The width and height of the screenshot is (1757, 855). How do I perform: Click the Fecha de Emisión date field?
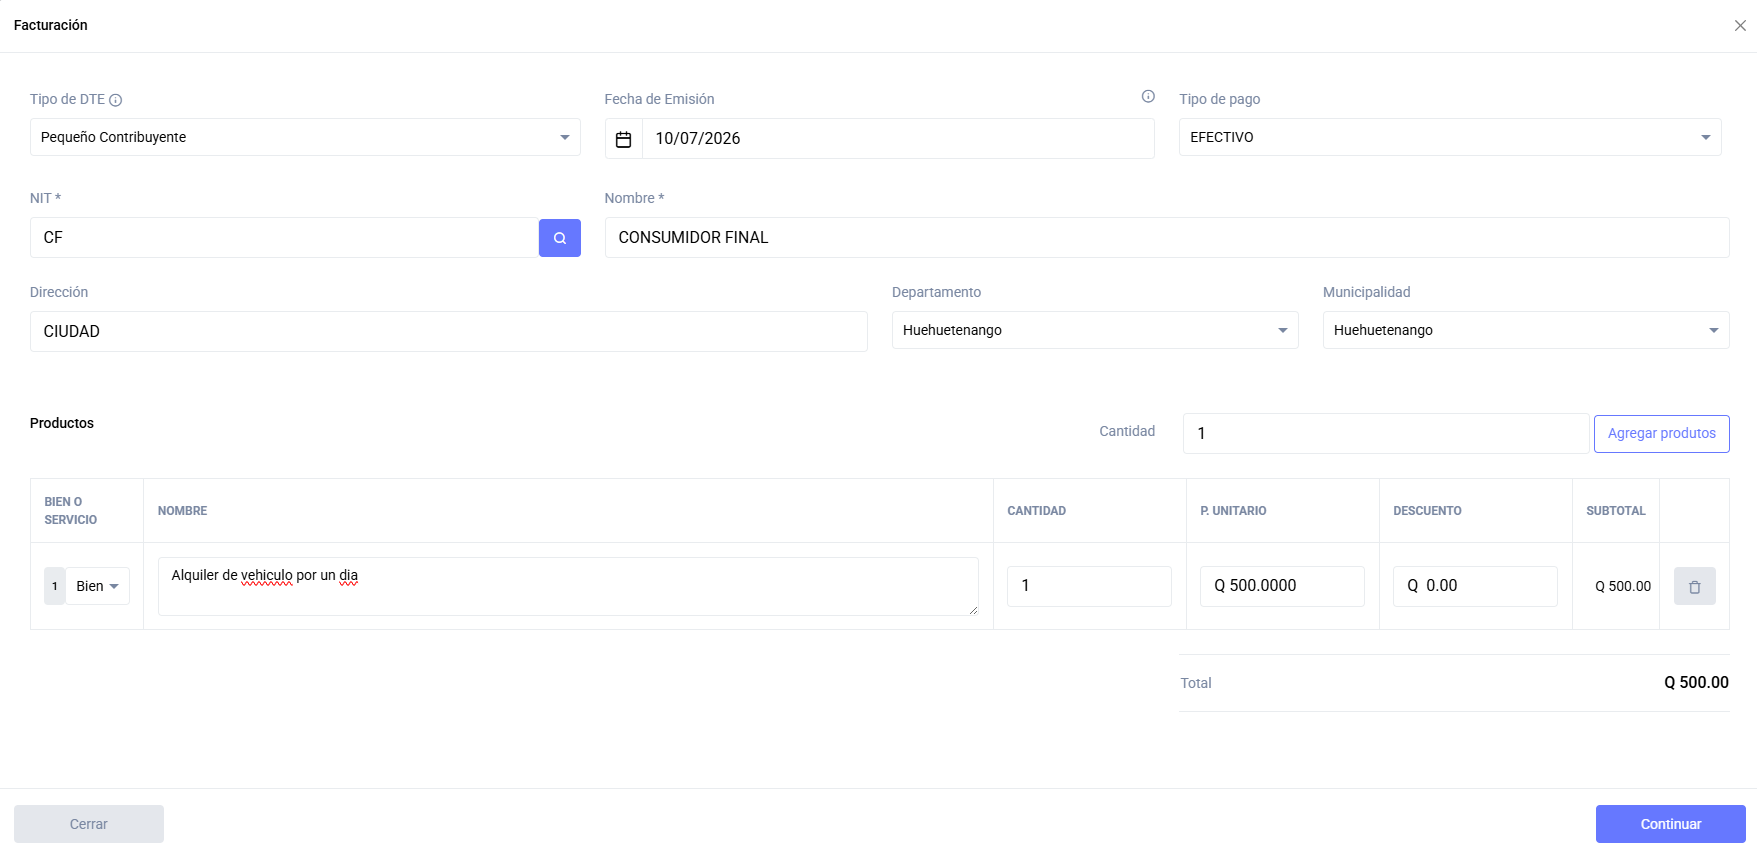pos(898,139)
